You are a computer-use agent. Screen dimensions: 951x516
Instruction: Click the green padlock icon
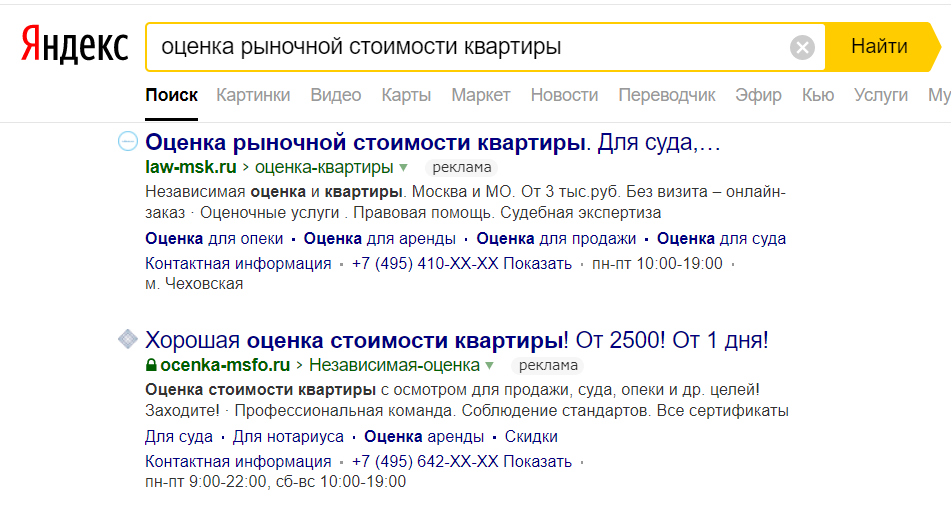click(151, 365)
